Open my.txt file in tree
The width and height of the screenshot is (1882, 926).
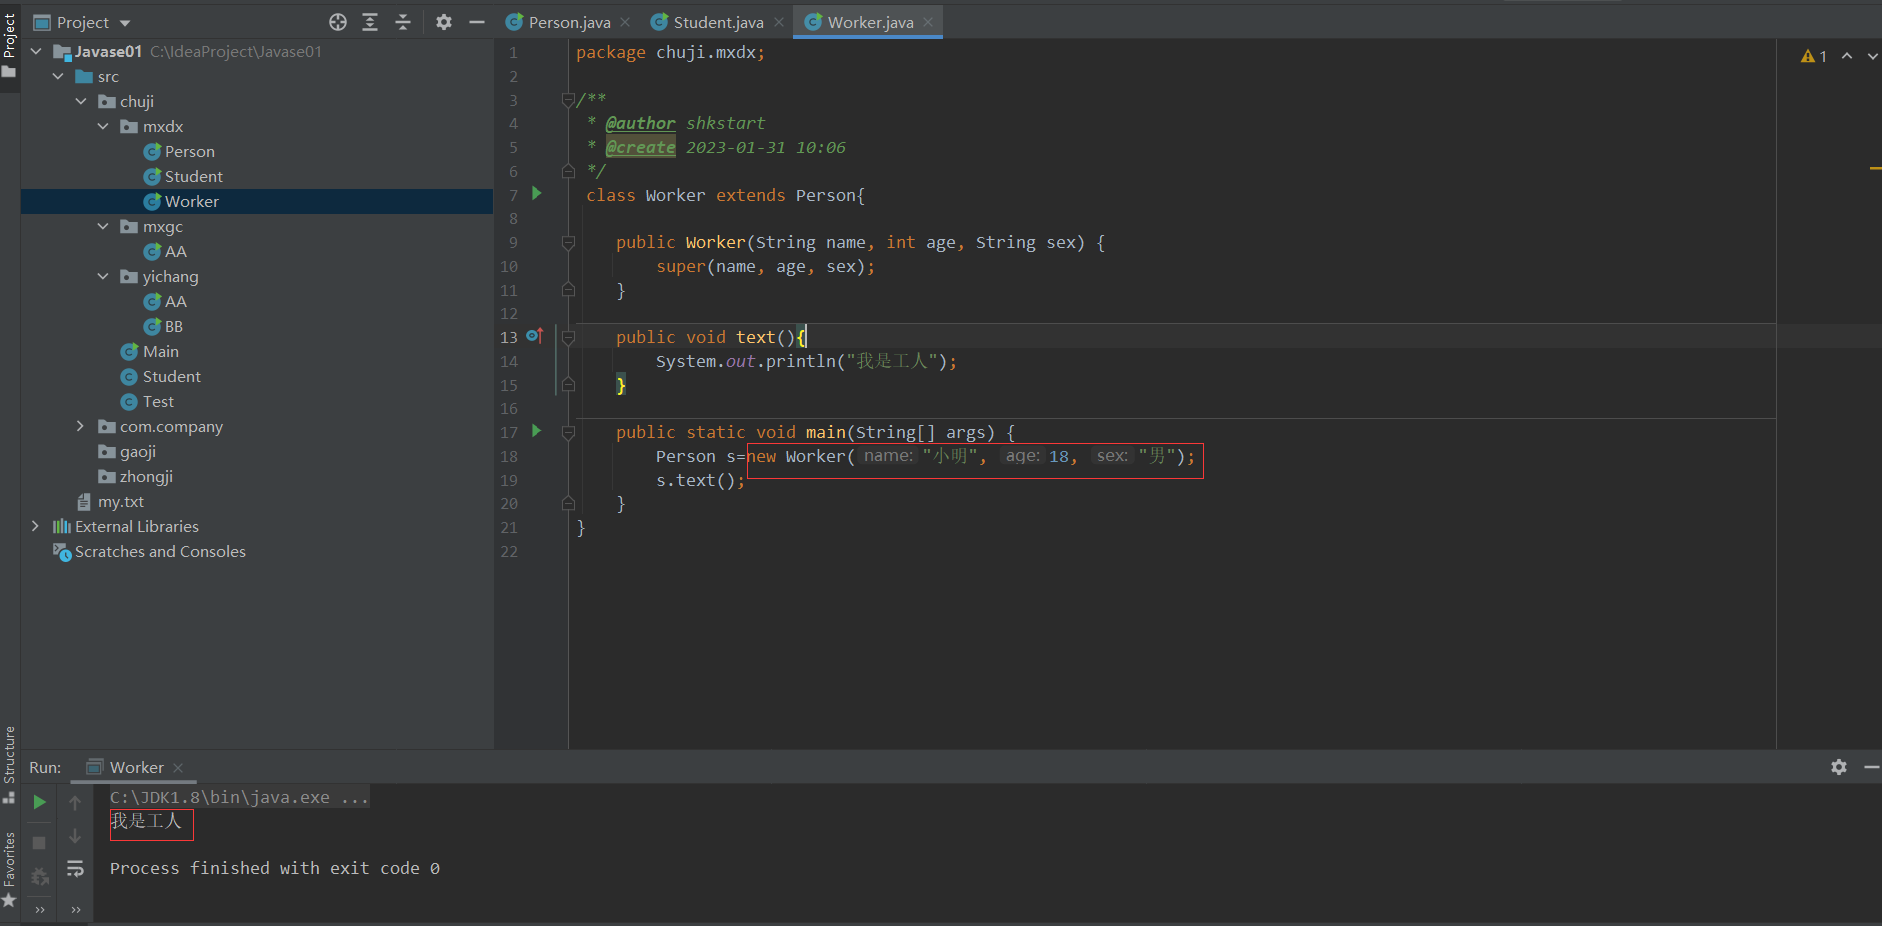[111, 501]
